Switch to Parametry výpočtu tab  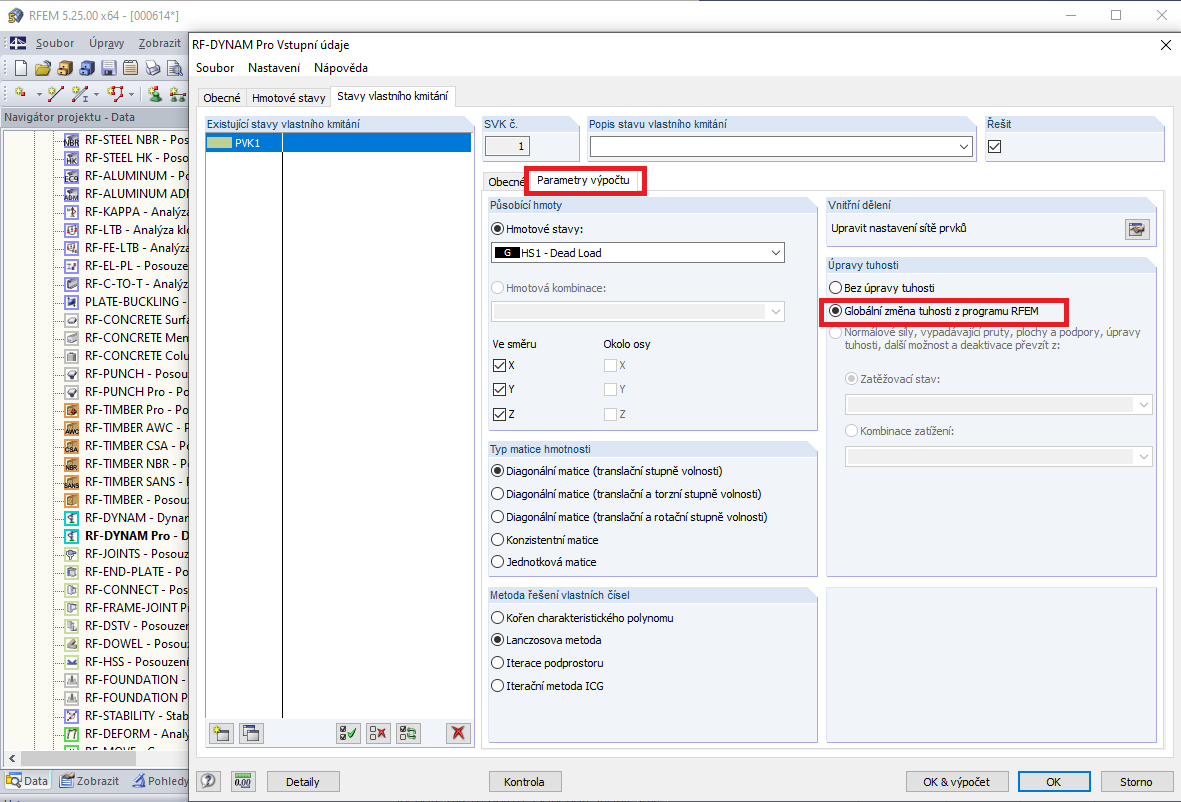583,180
